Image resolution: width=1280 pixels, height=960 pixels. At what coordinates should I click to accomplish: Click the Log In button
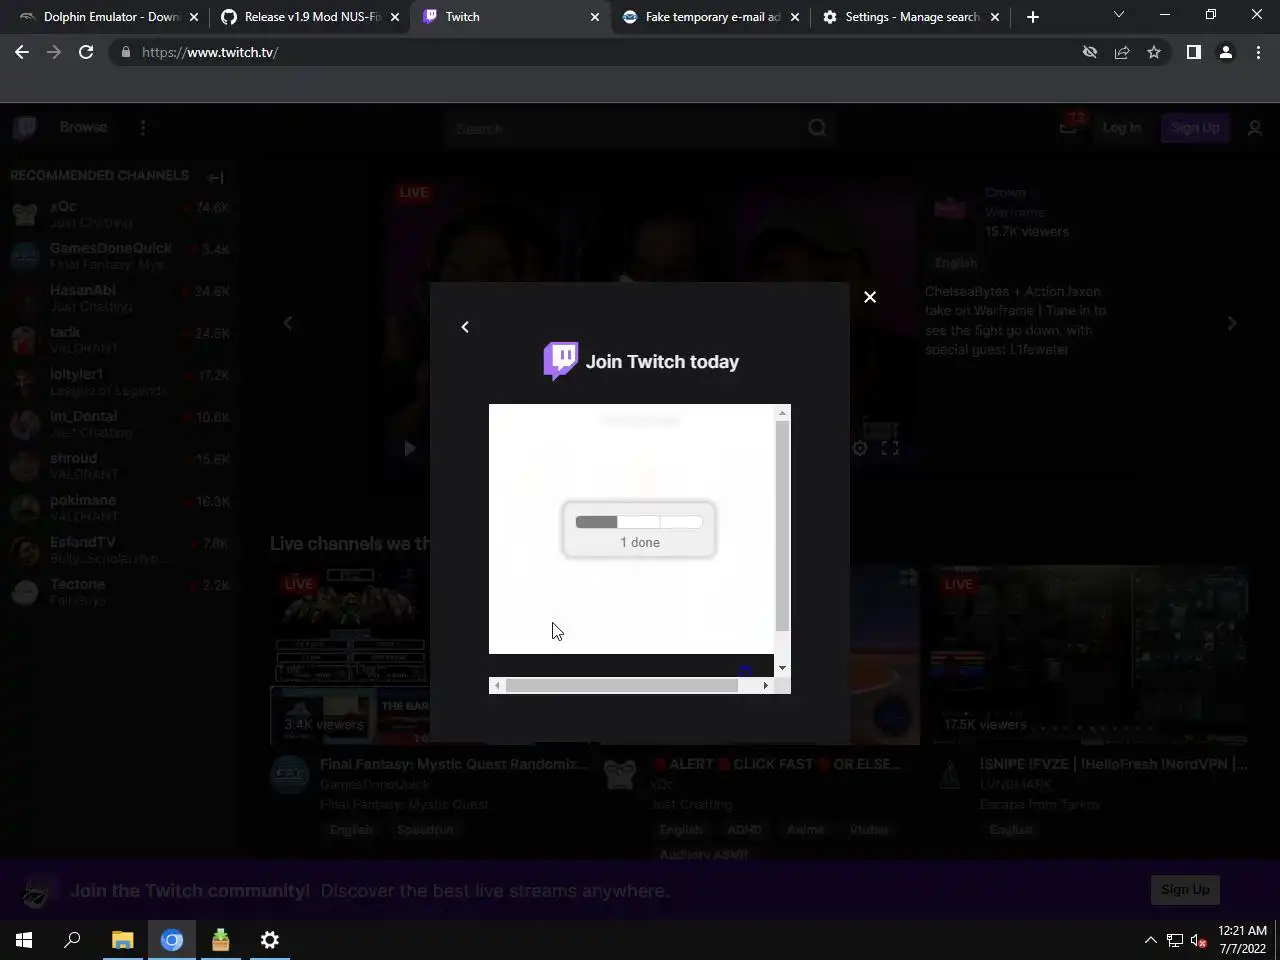(1121, 128)
